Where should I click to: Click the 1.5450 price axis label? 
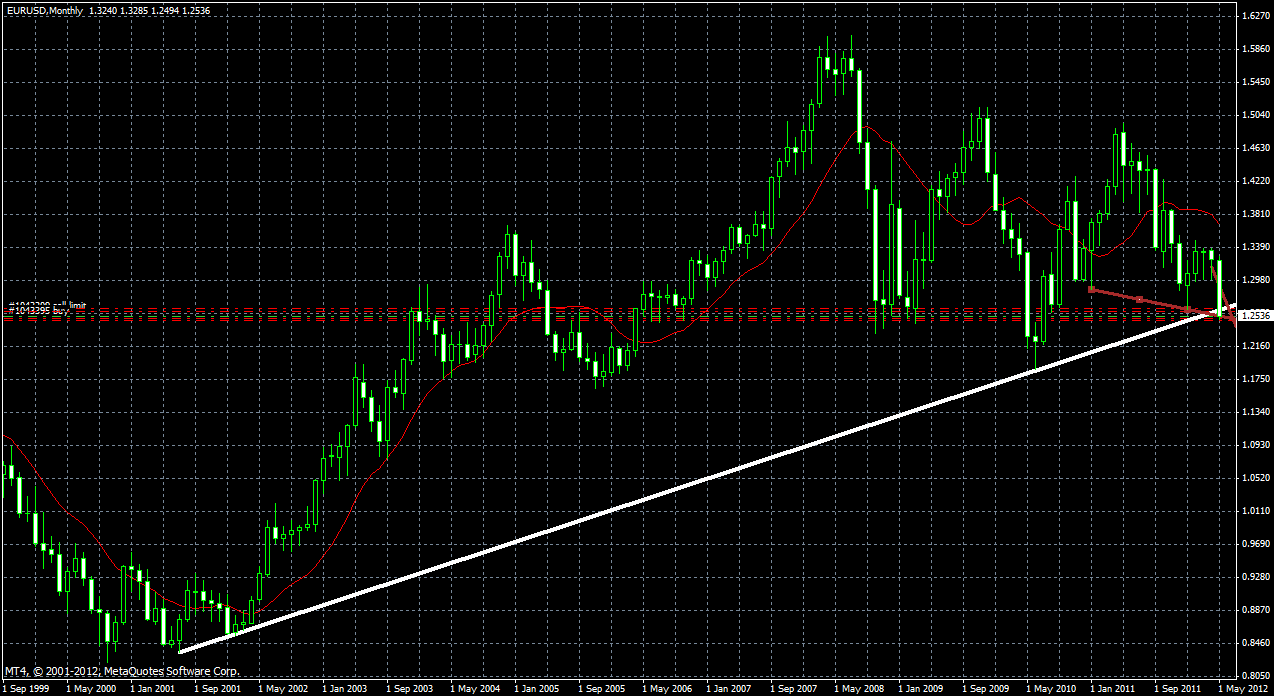tap(1256, 82)
